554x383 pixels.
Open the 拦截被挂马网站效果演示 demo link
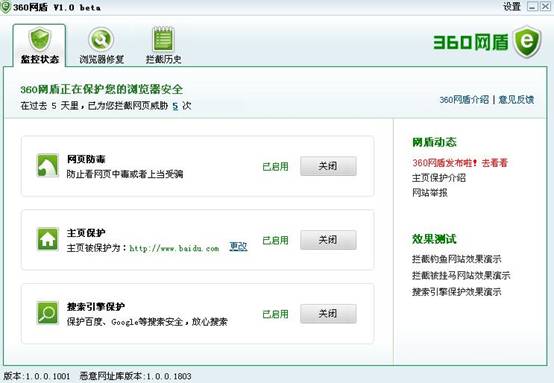[461, 275]
